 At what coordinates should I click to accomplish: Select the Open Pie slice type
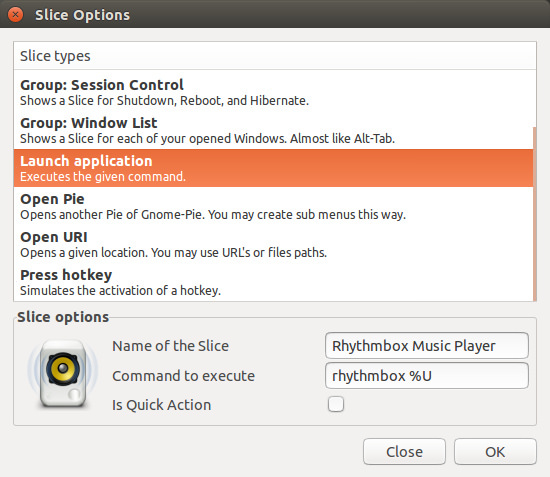(273, 206)
